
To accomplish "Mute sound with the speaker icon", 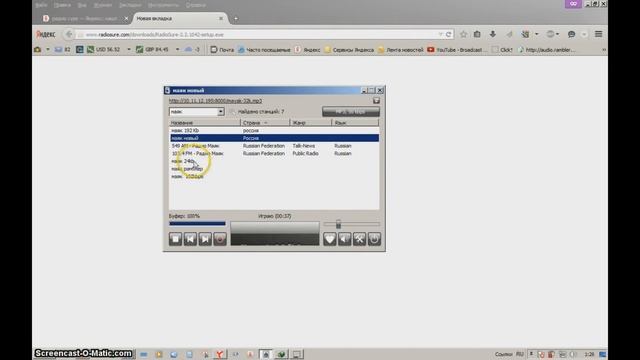I will pos(344,239).
